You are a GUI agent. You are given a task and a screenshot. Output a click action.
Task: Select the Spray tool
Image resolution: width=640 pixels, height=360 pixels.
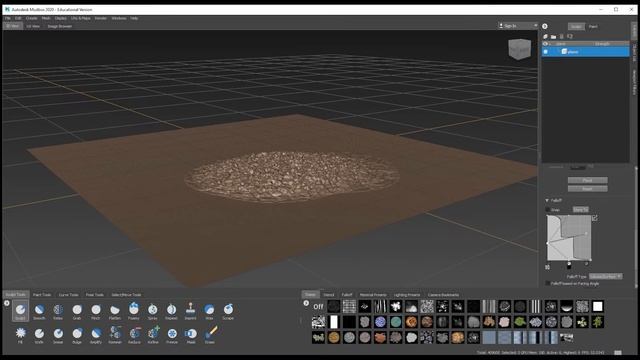point(153,311)
